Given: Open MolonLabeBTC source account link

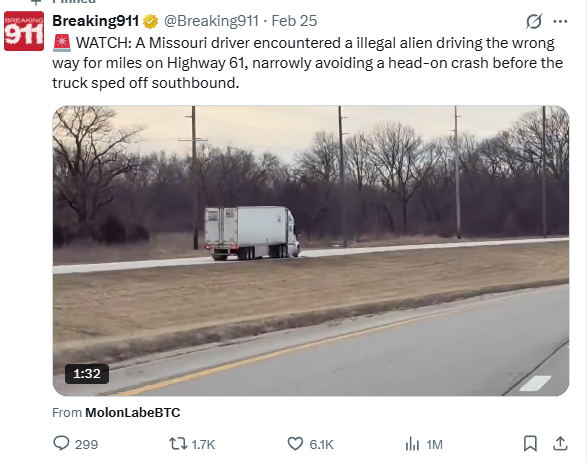Looking at the screenshot, I should point(133,413).
